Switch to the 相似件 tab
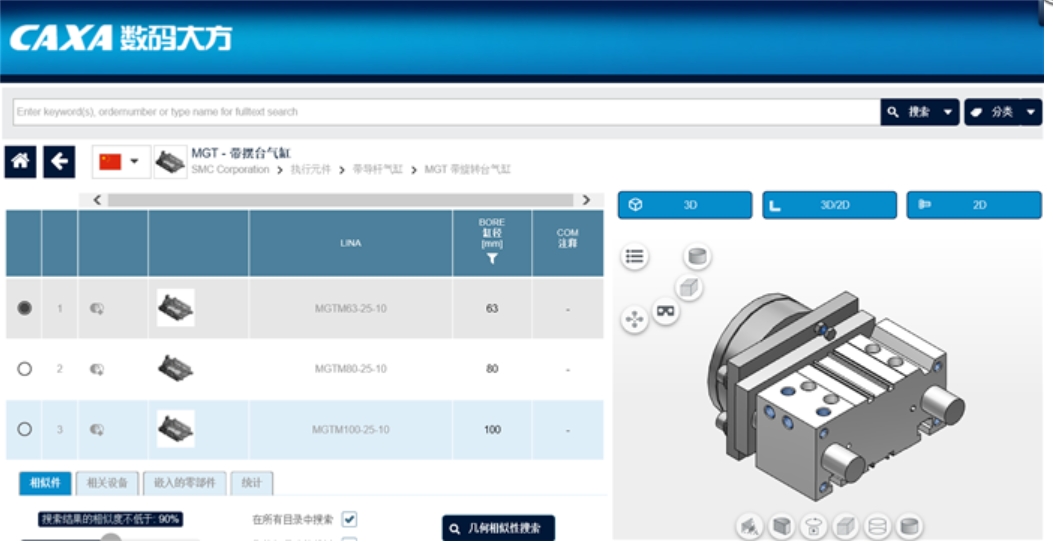The height and width of the screenshot is (546, 1053). coord(45,483)
